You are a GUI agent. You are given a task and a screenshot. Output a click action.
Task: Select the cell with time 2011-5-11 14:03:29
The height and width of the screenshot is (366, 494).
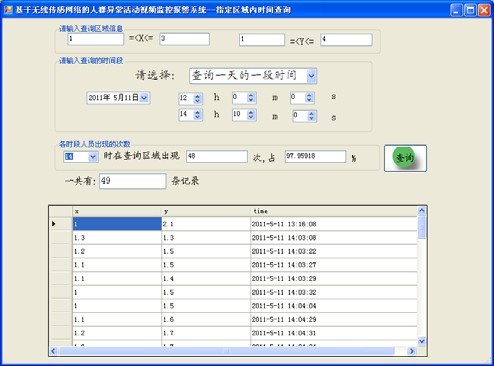tap(334, 278)
